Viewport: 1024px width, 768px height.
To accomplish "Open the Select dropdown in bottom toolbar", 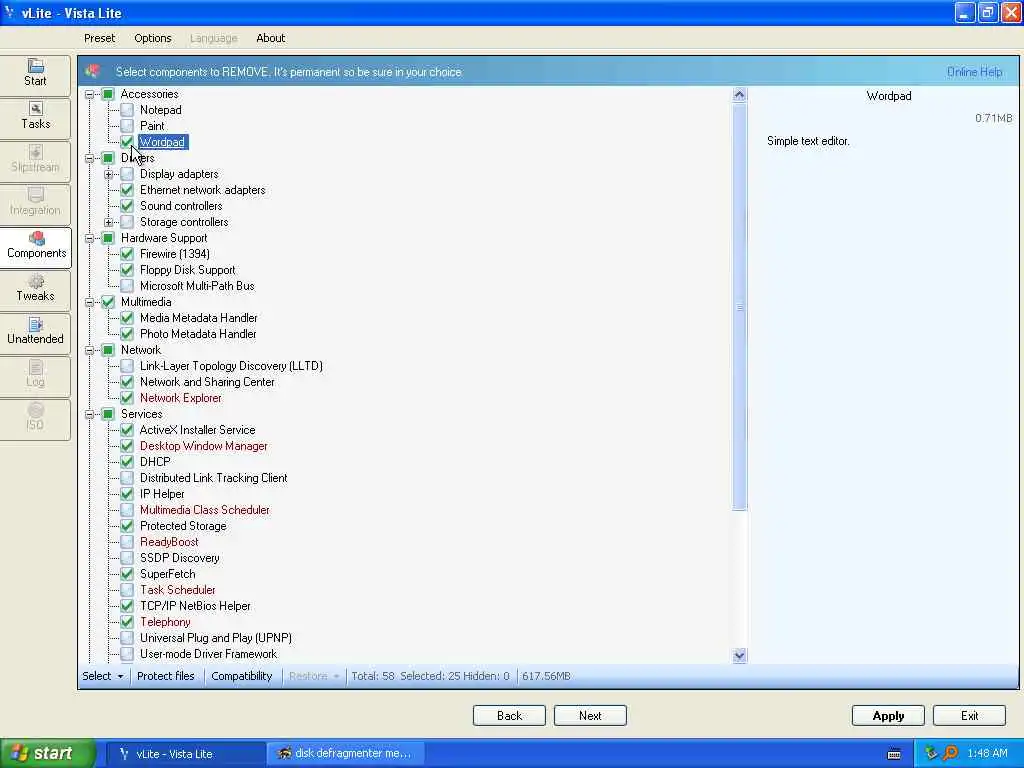I will pos(103,676).
